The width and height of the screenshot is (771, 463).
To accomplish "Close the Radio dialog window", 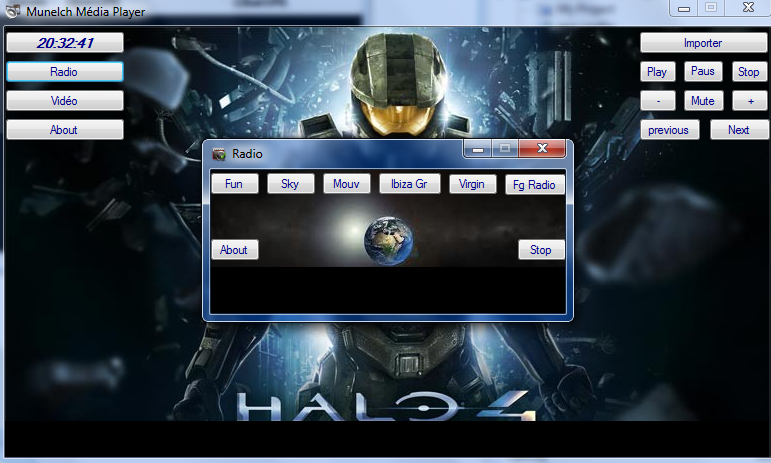I will (542, 148).
